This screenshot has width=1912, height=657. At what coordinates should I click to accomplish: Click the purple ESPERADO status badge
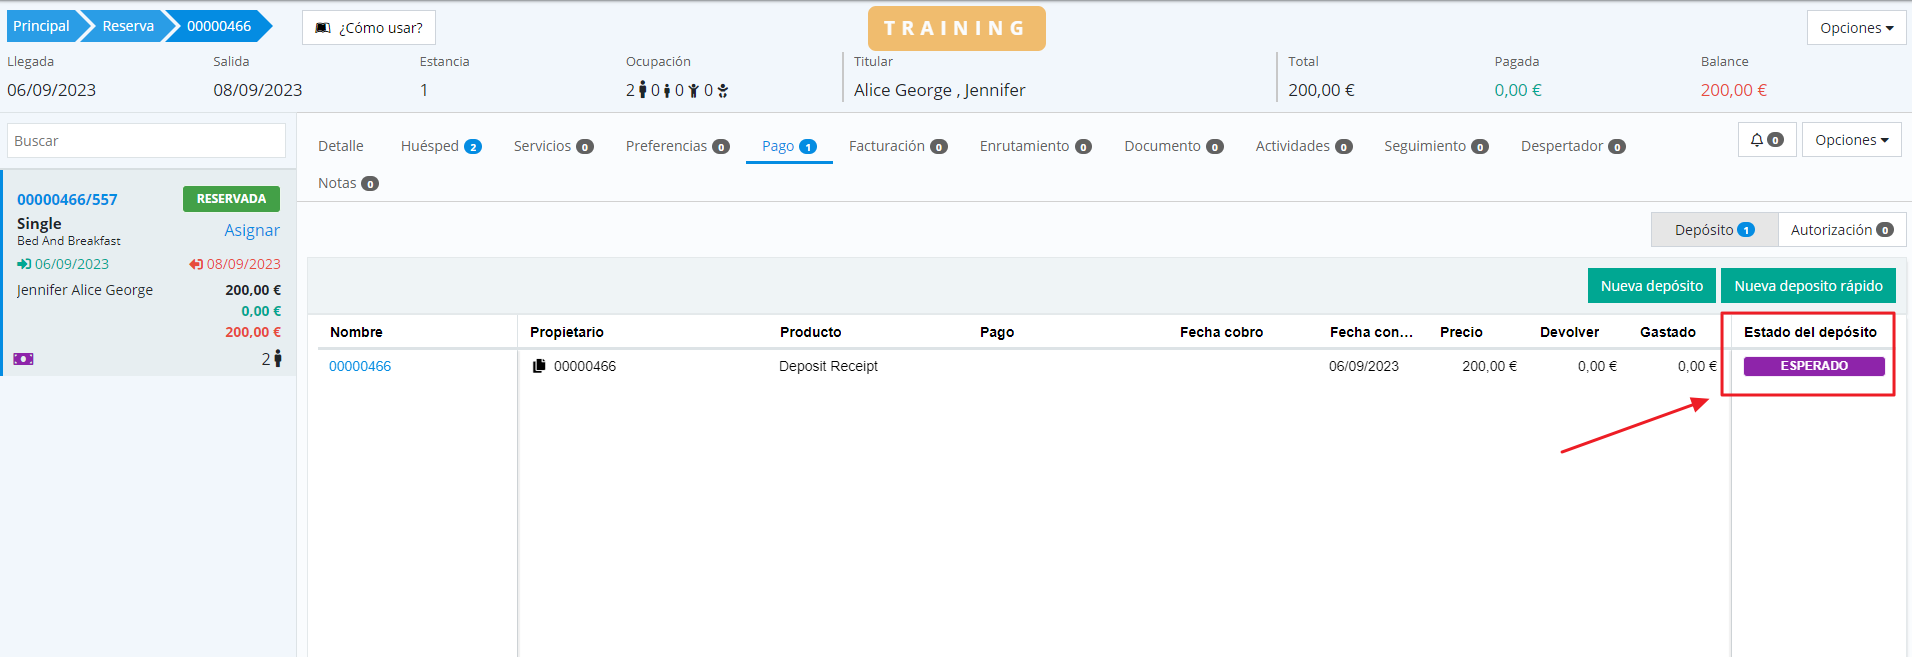(1813, 366)
